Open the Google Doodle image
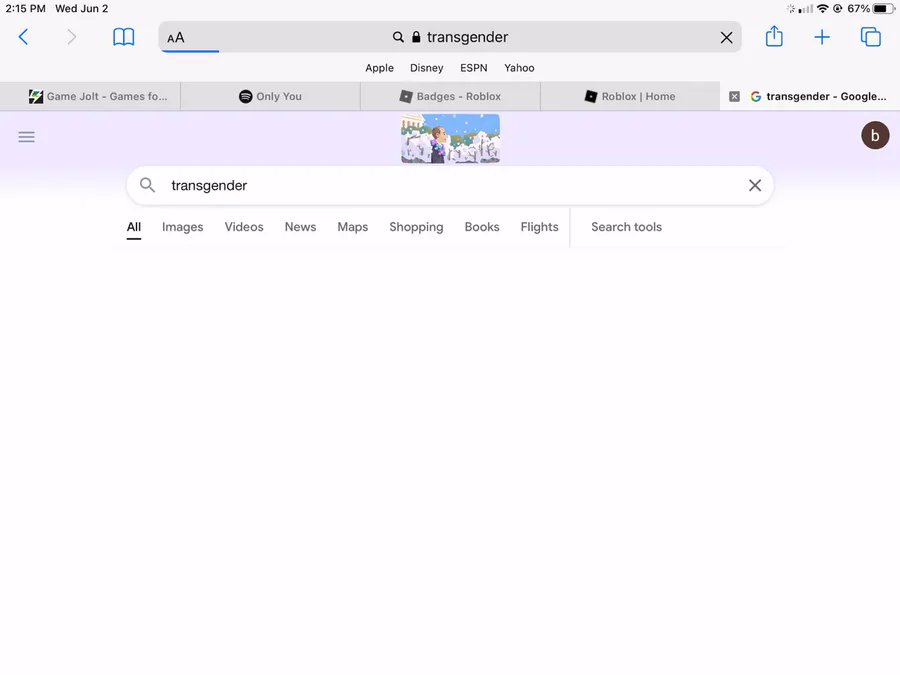The width and height of the screenshot is (900, 675). [x=451, y=138]
